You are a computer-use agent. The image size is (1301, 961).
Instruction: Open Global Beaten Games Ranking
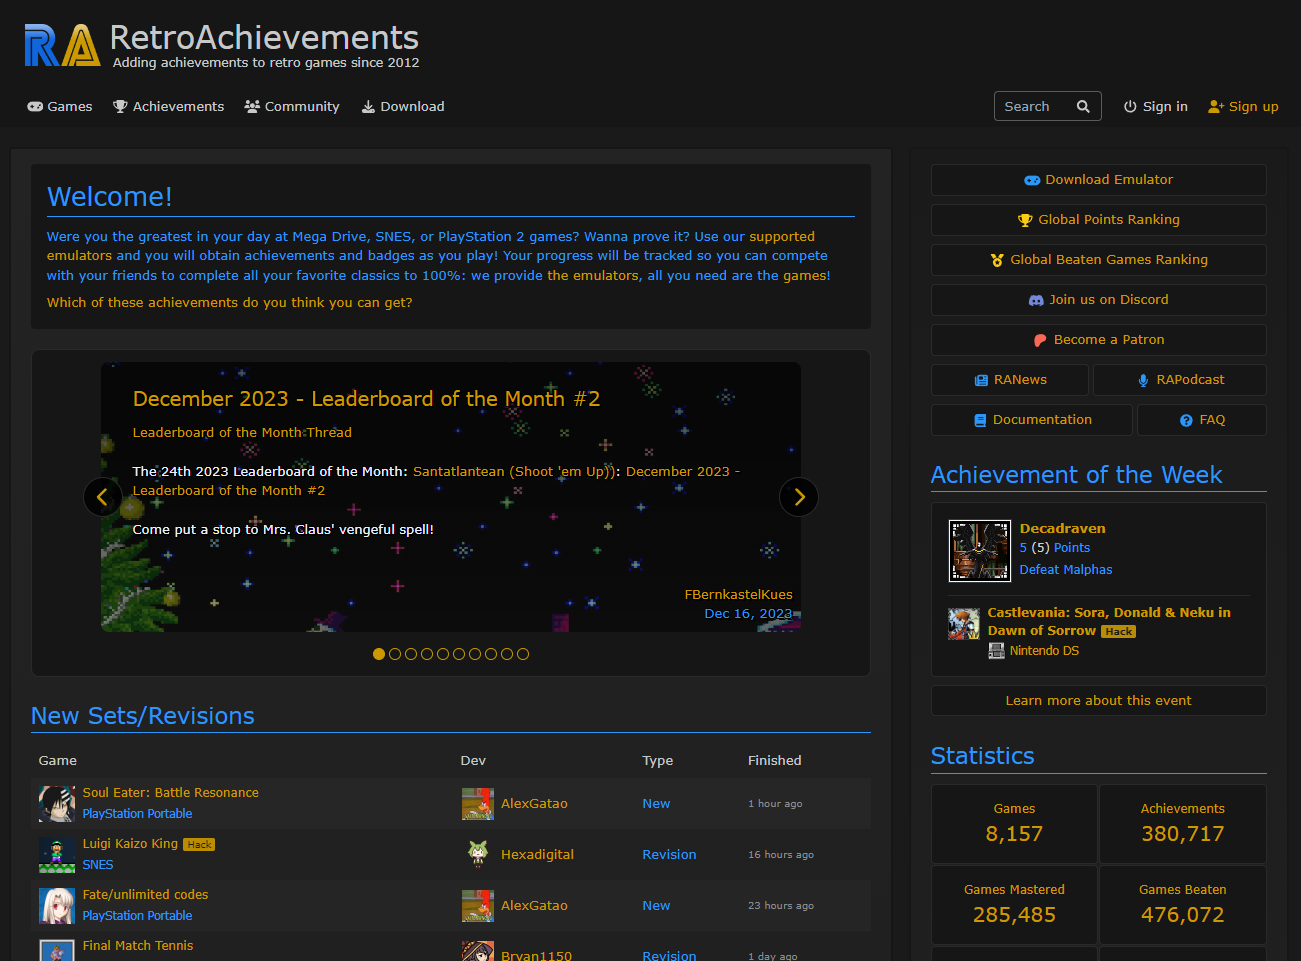(x=1099, y=260)
